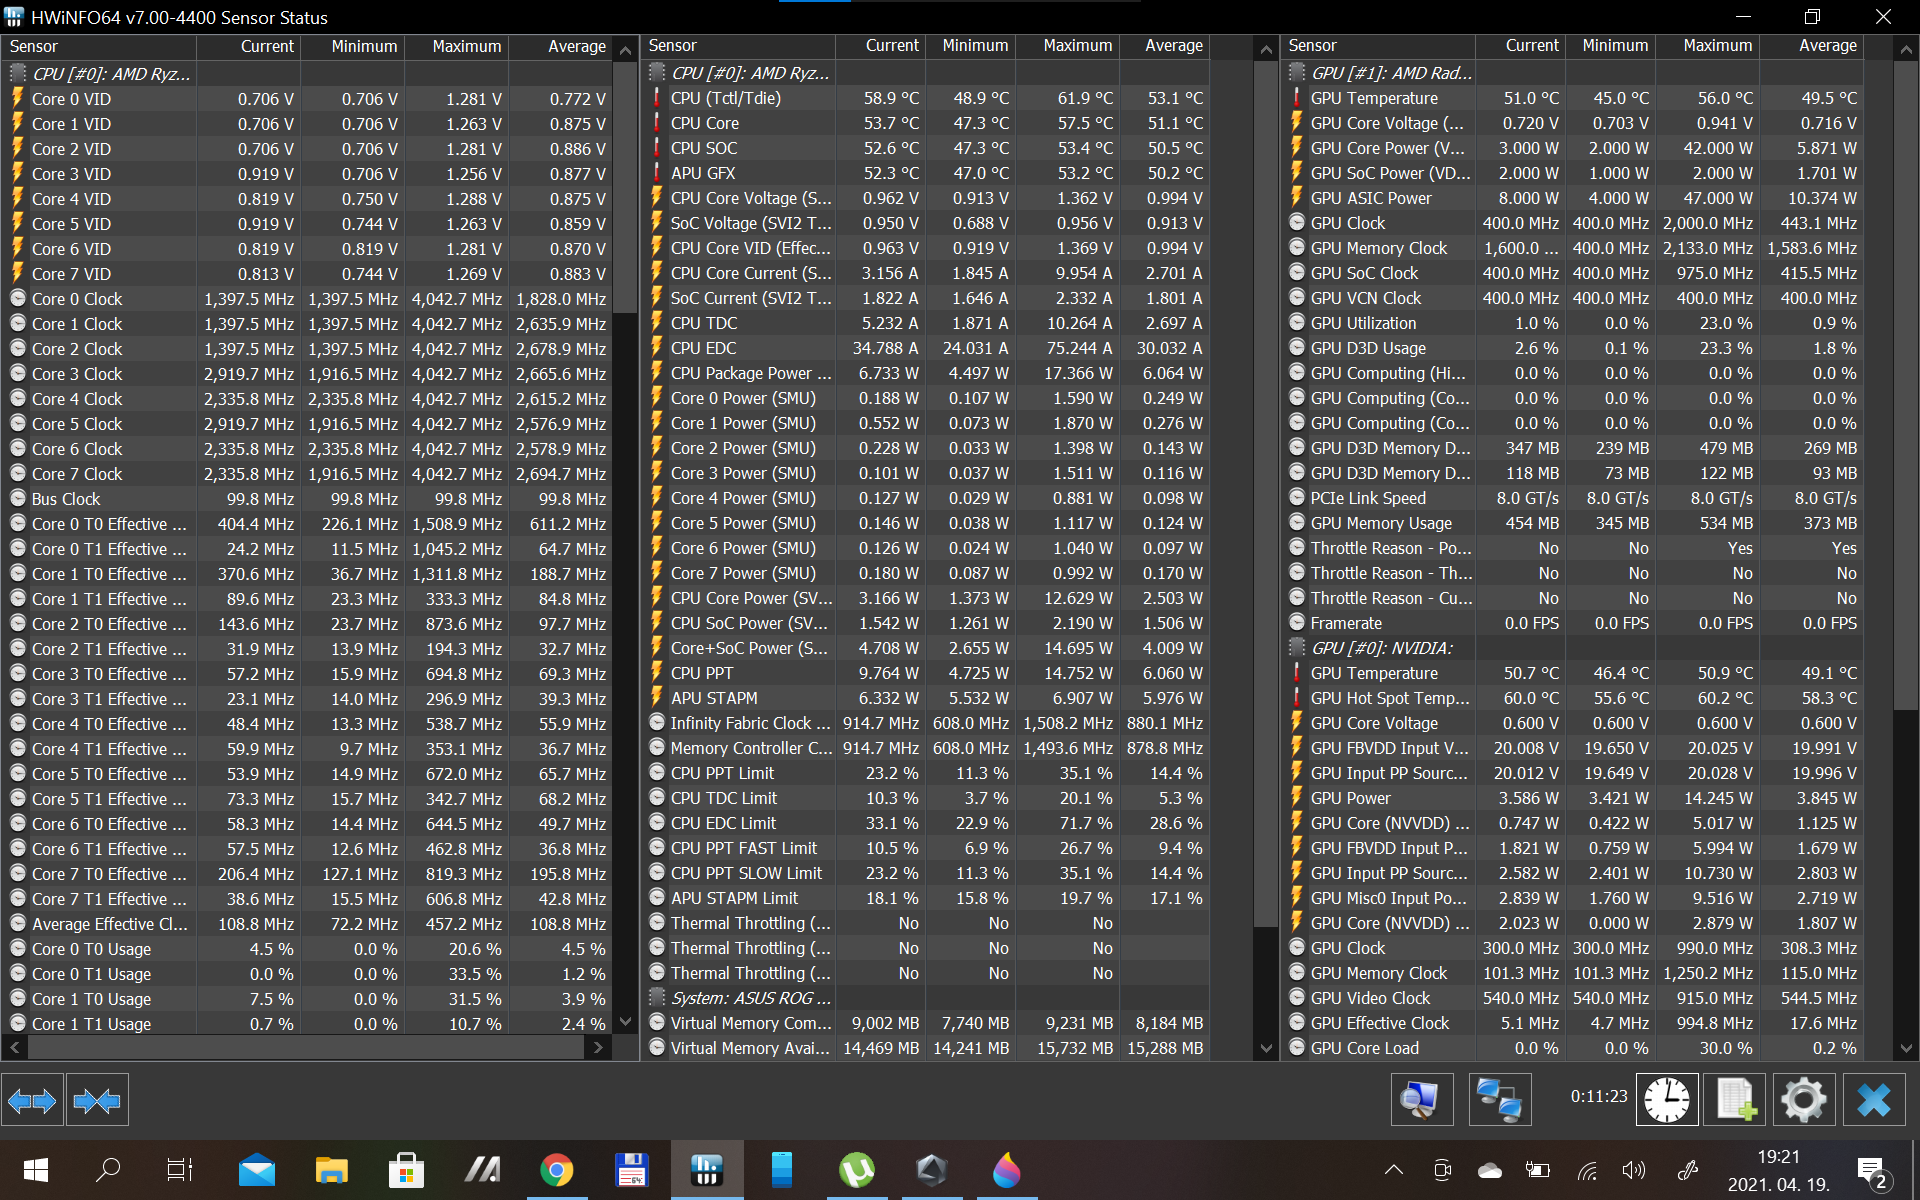Click the GPU Temperature icon under AMD Radeon
Screen dimensions: 1920x1200
1297,98
